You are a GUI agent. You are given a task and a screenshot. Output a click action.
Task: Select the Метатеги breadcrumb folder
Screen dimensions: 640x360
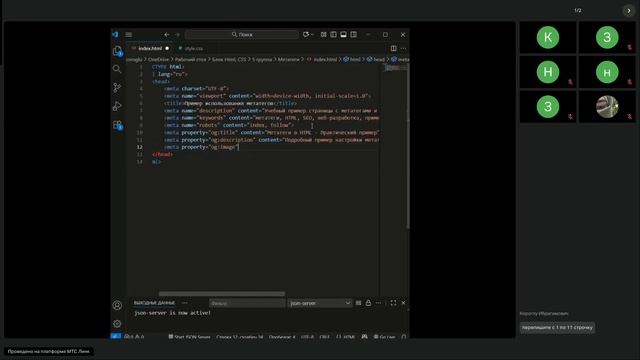289,60
